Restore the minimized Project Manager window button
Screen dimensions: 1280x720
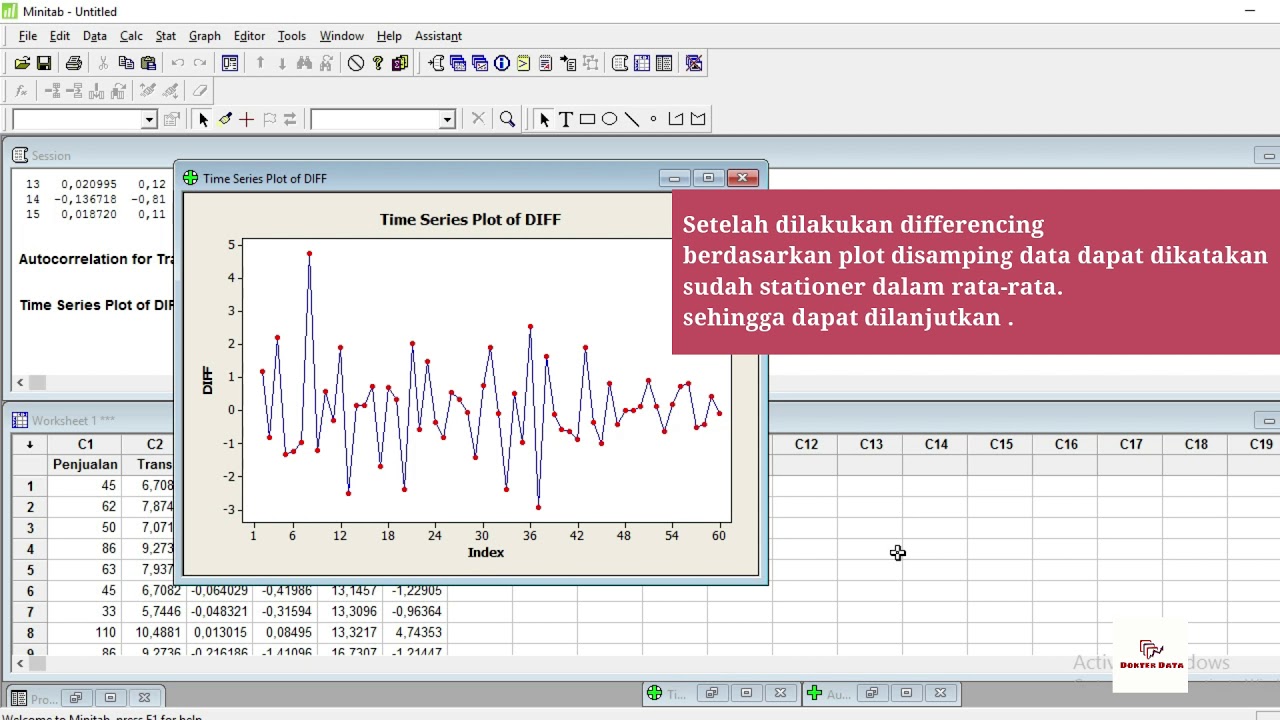(75, 697)
